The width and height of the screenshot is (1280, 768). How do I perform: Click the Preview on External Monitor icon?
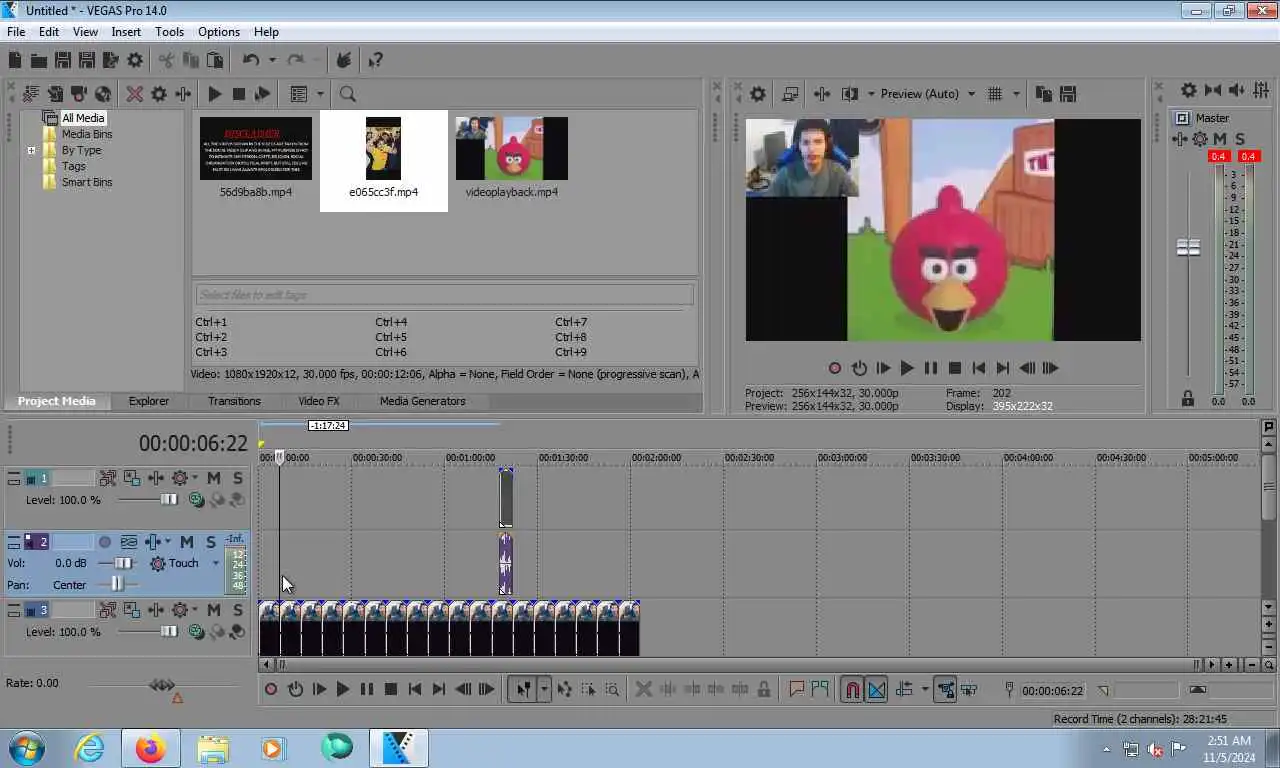[x=790, y=94]
